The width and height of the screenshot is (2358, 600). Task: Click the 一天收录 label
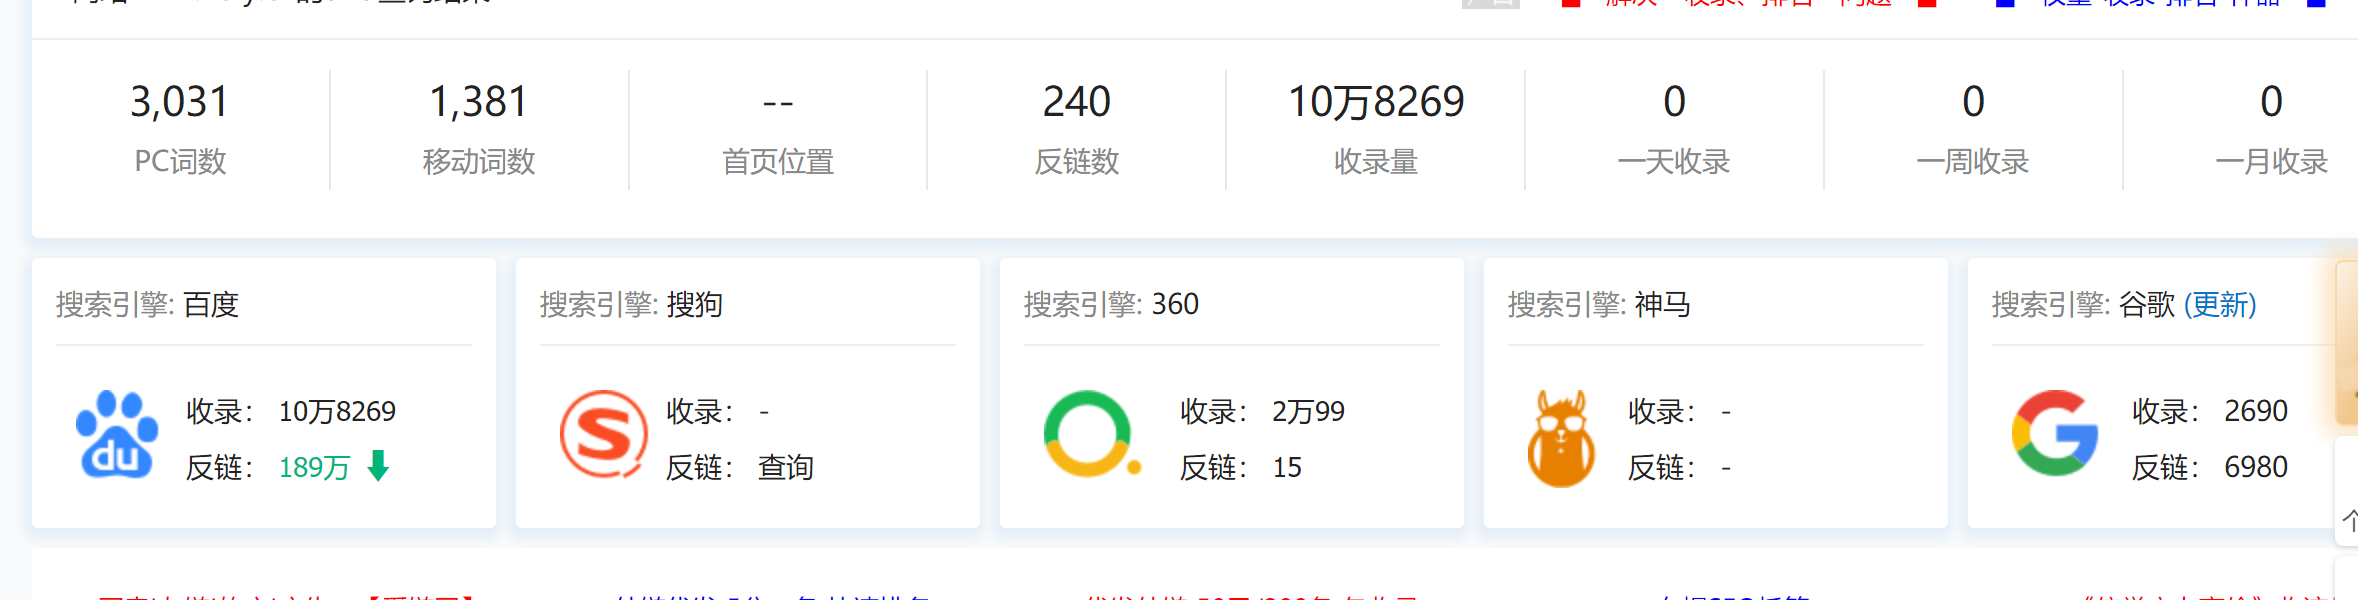pyautogui.click(x=1674, y=161)
